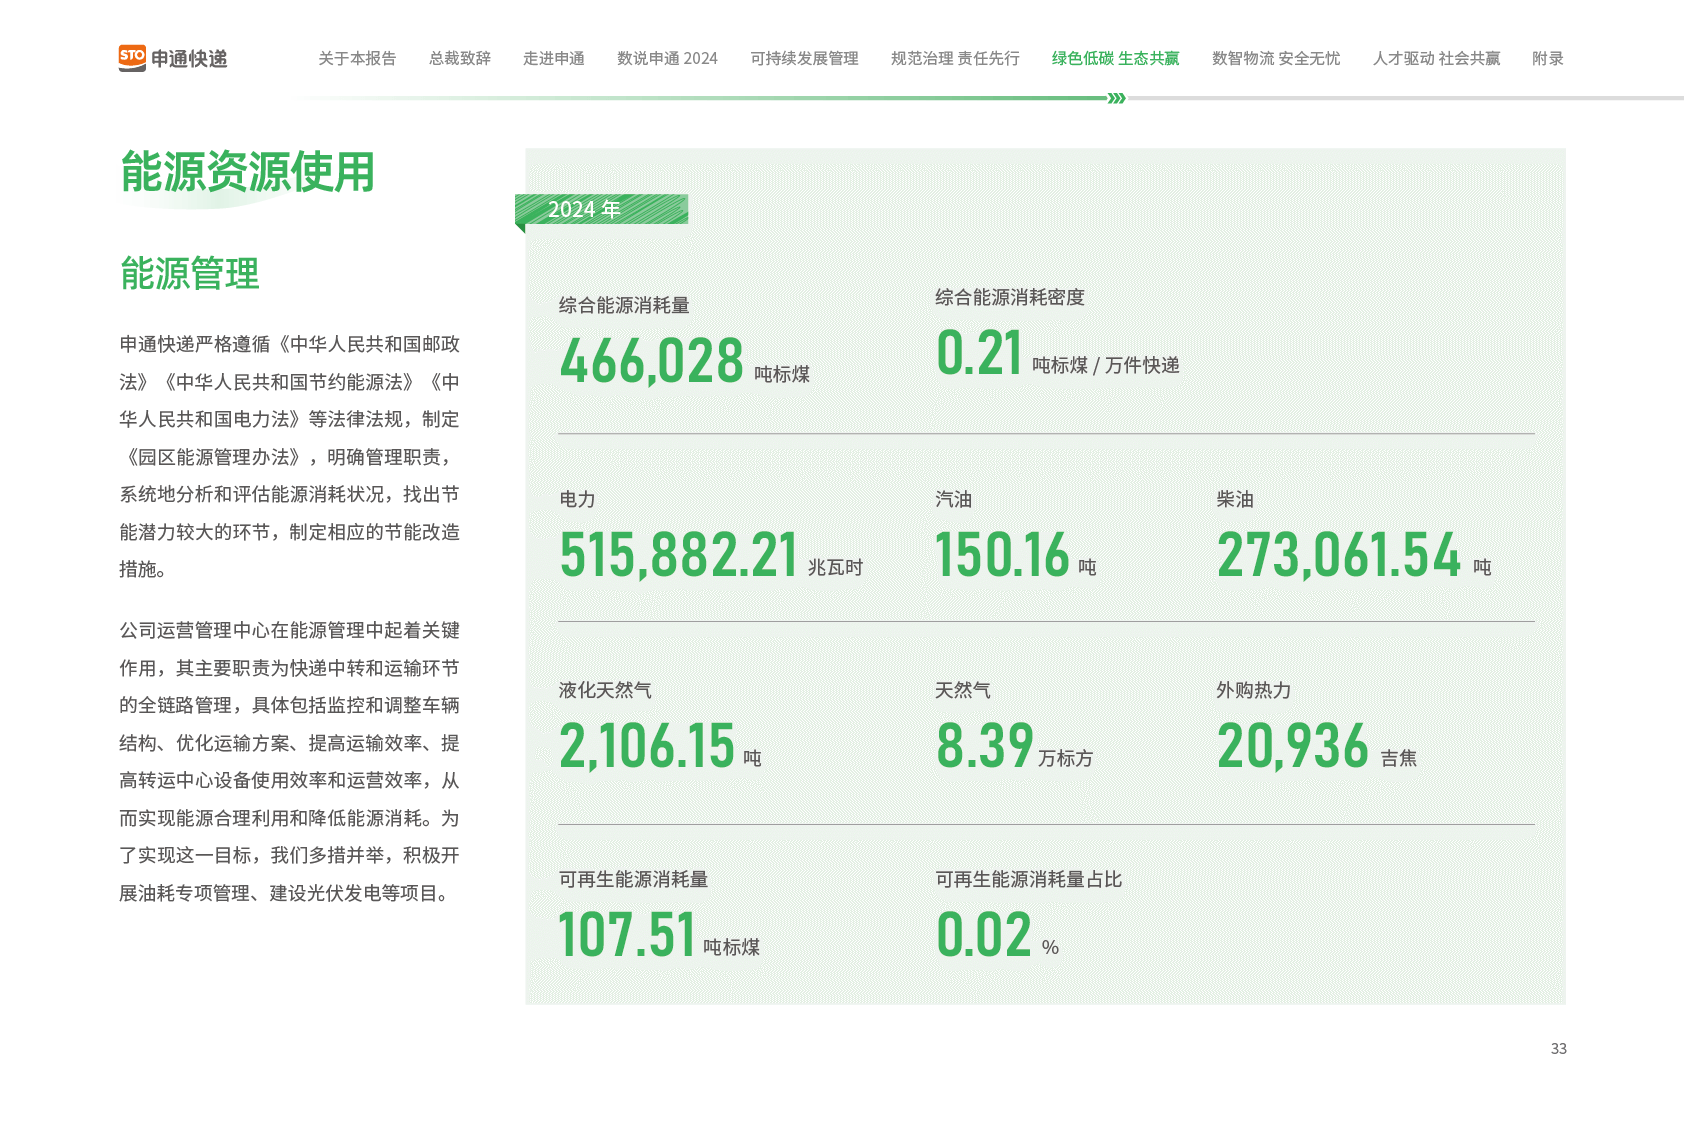Click the 能源管理 green subheading
1684x1123 pixels.
189,273
